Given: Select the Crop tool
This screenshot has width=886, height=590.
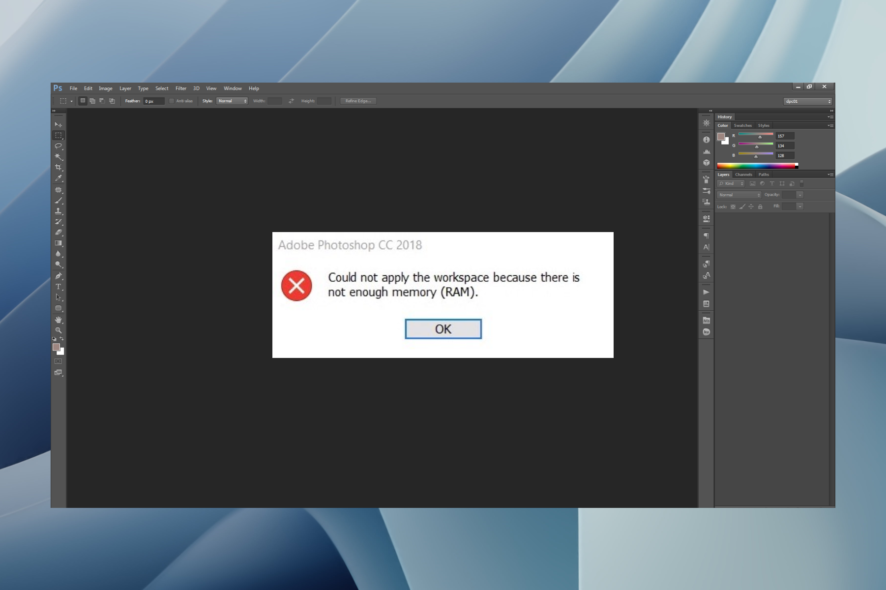Looking at the screenshot, I should (58, 167).
